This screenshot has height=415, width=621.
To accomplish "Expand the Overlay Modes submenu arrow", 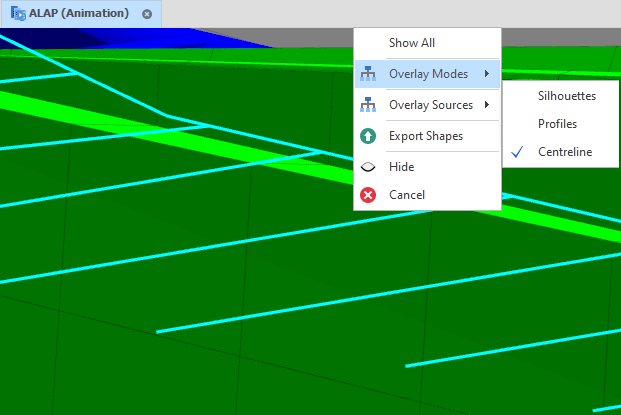I will coord(487,74).
